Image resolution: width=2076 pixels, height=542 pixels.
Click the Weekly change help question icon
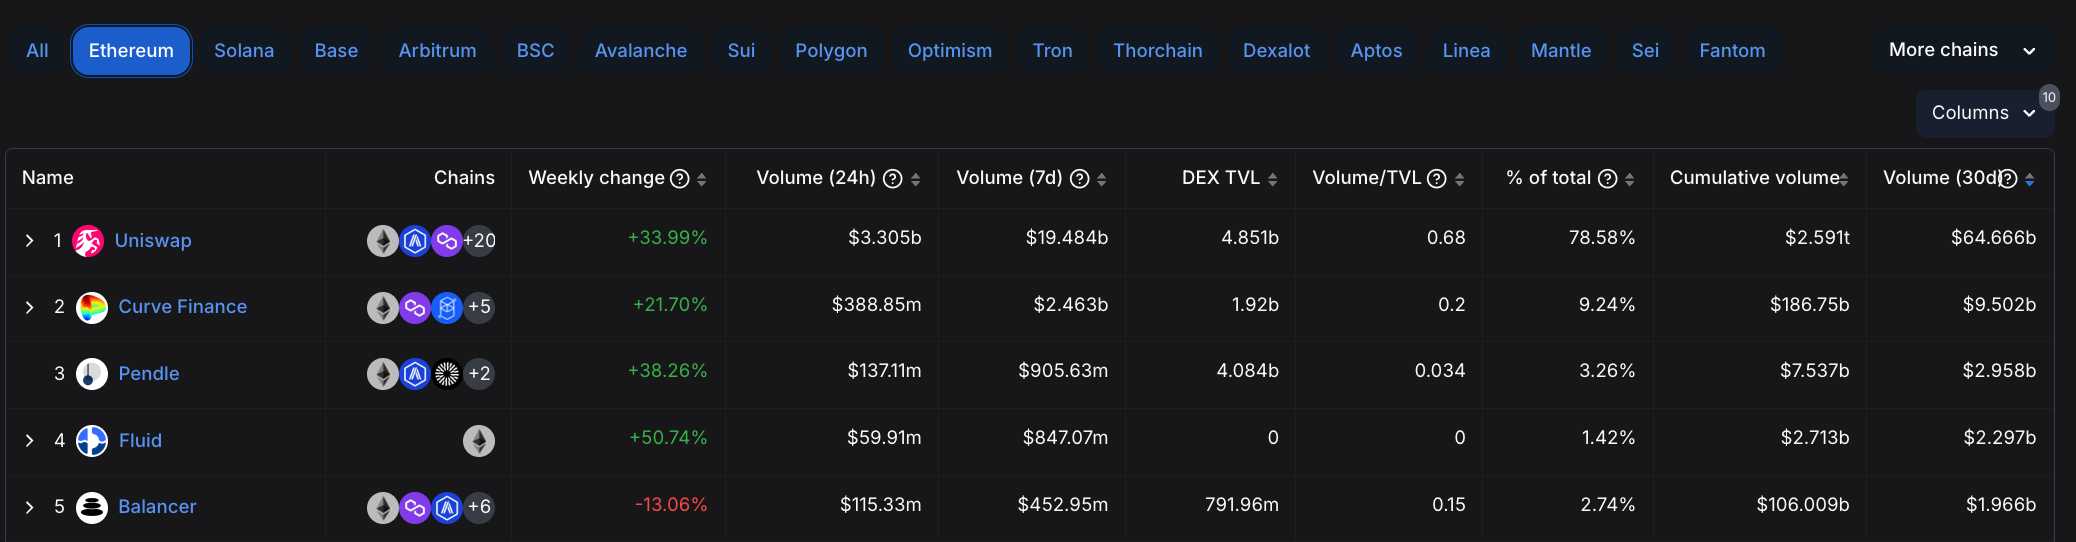tap(680, 179)
